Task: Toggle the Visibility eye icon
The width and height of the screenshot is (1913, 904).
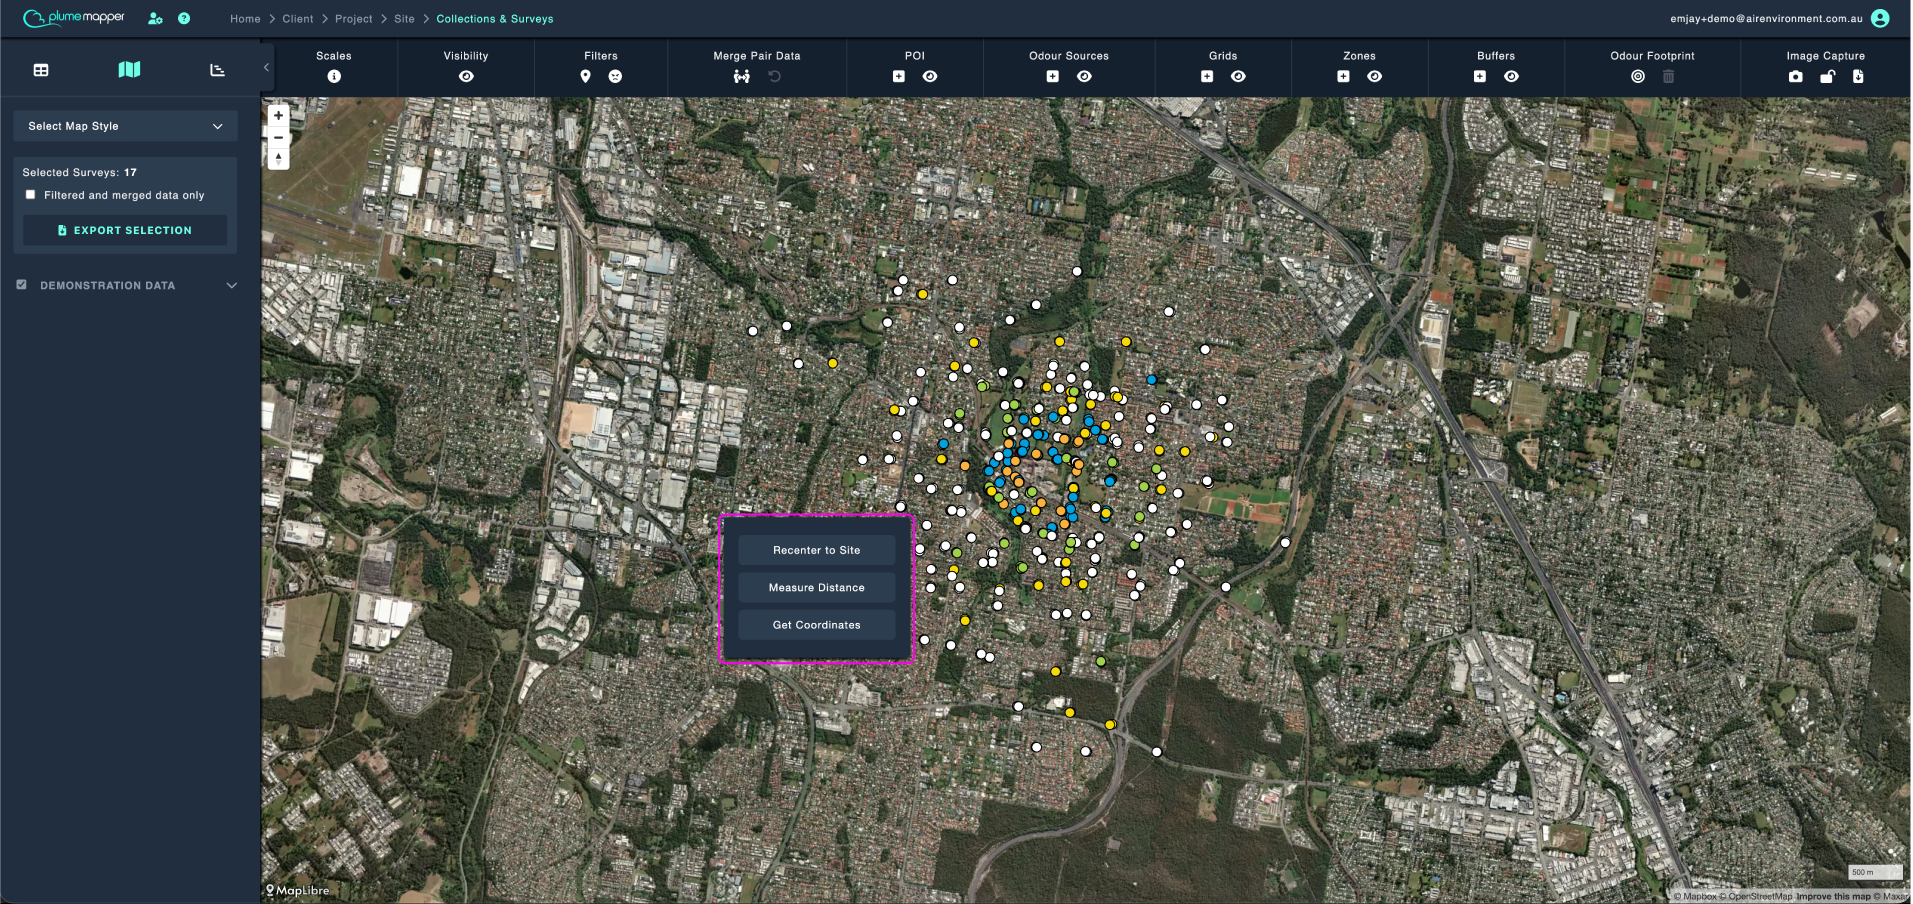Action: [x=466, y=76]
